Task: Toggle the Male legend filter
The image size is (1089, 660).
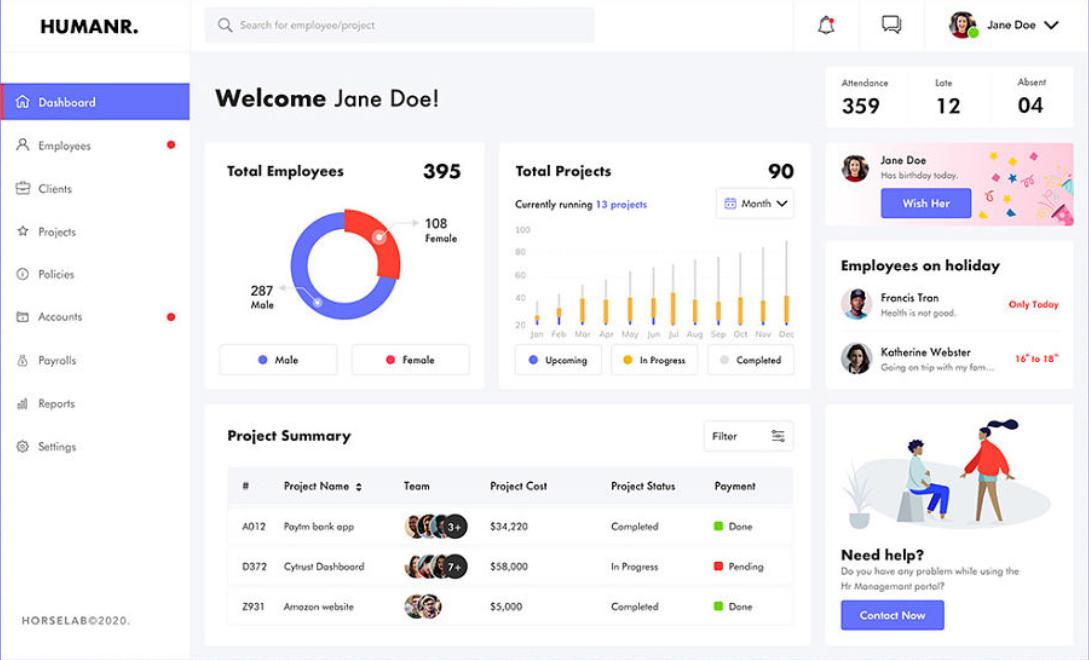Action: pyautogui.click(x=278, y=360)
